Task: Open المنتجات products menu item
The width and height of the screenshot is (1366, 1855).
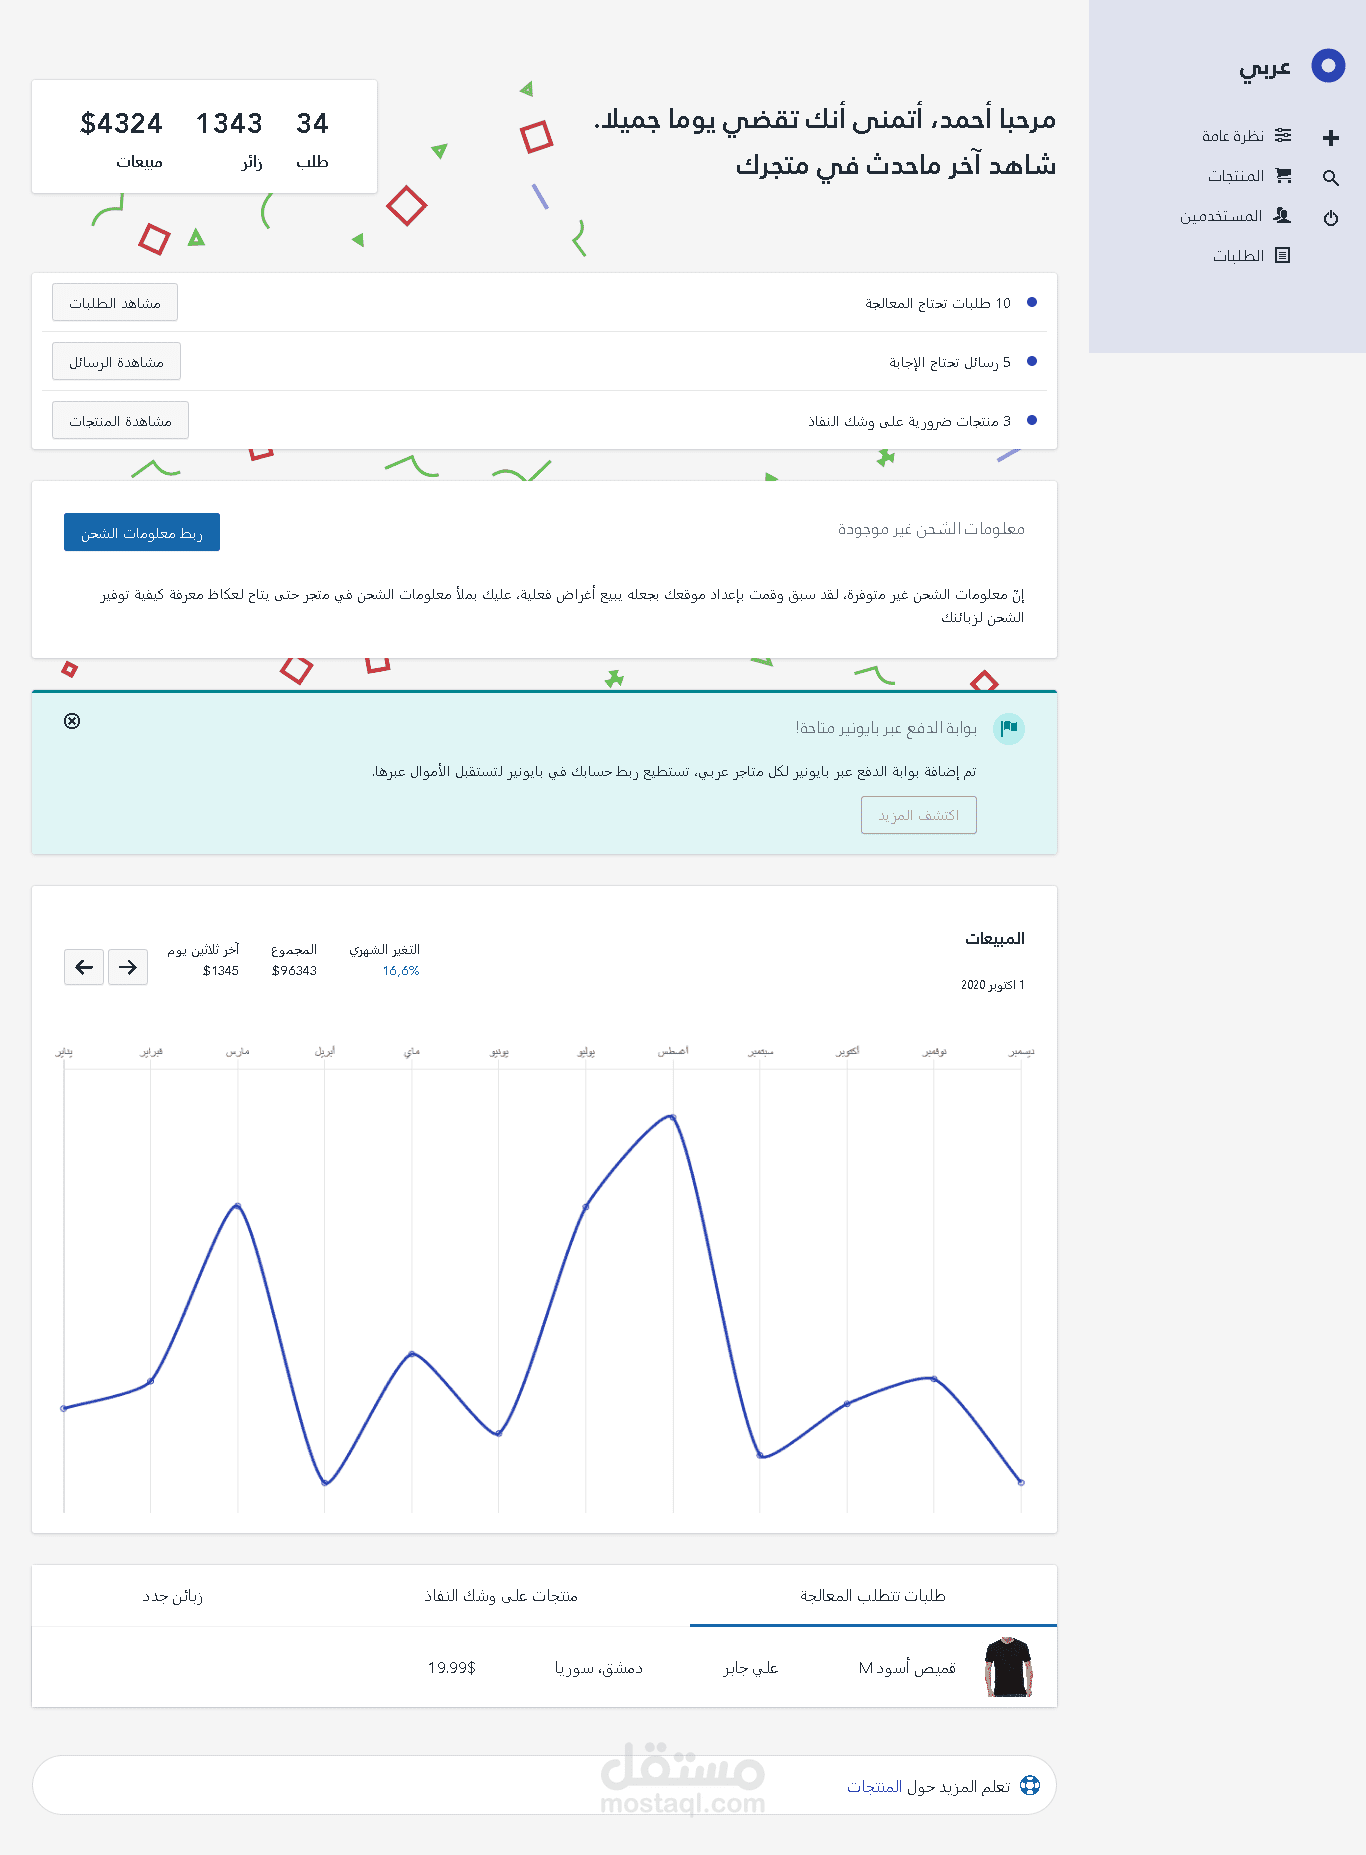Action: point(1249,176)
